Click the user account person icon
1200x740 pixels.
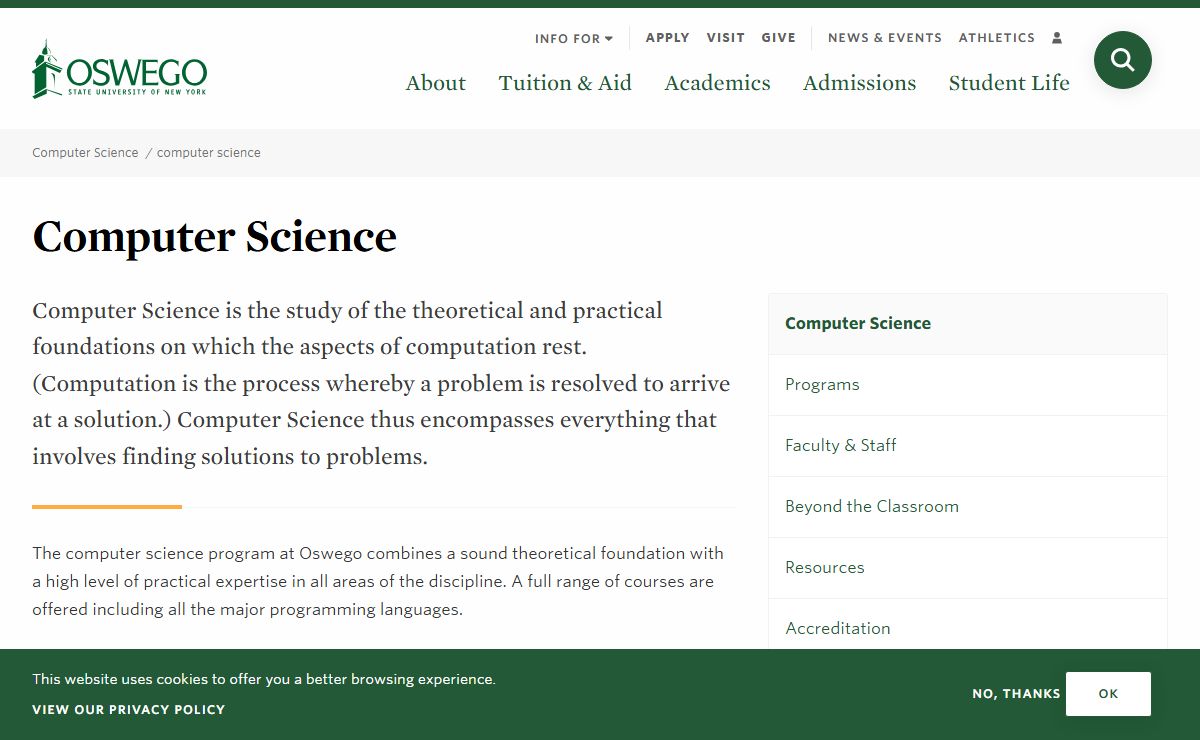tap(1057, 38)
